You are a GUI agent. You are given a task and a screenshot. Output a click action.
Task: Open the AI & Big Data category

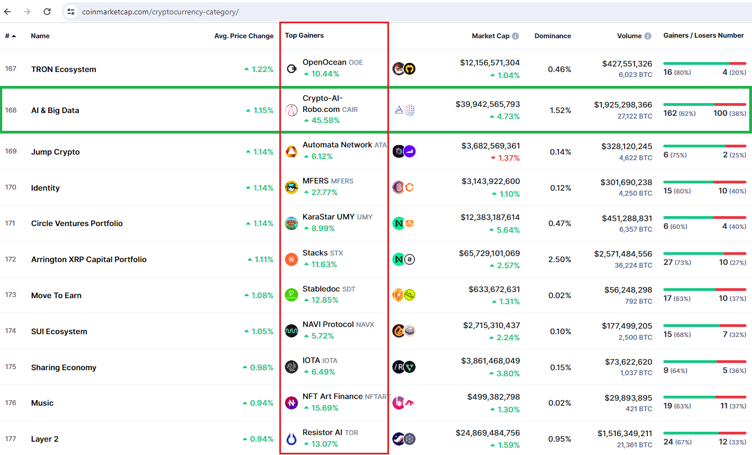pos(55,110)
